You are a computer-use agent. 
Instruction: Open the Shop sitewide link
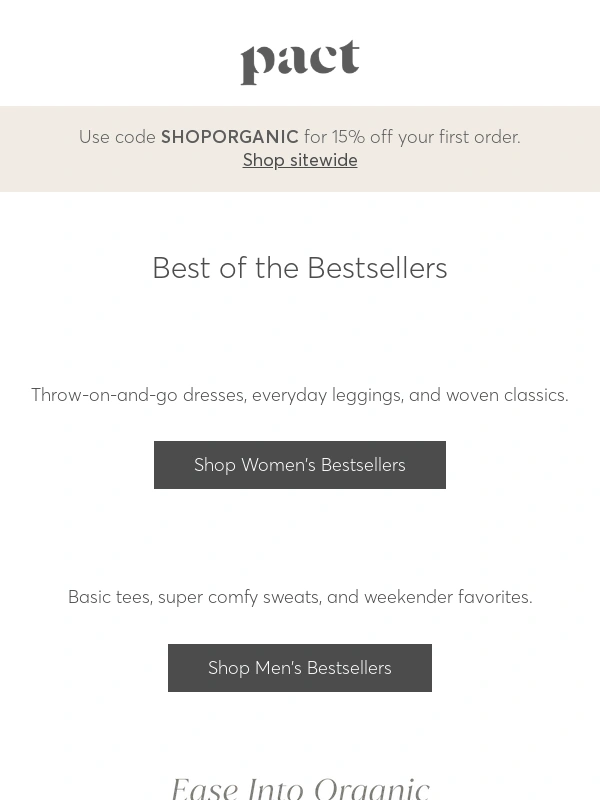(x=300, y=160)
